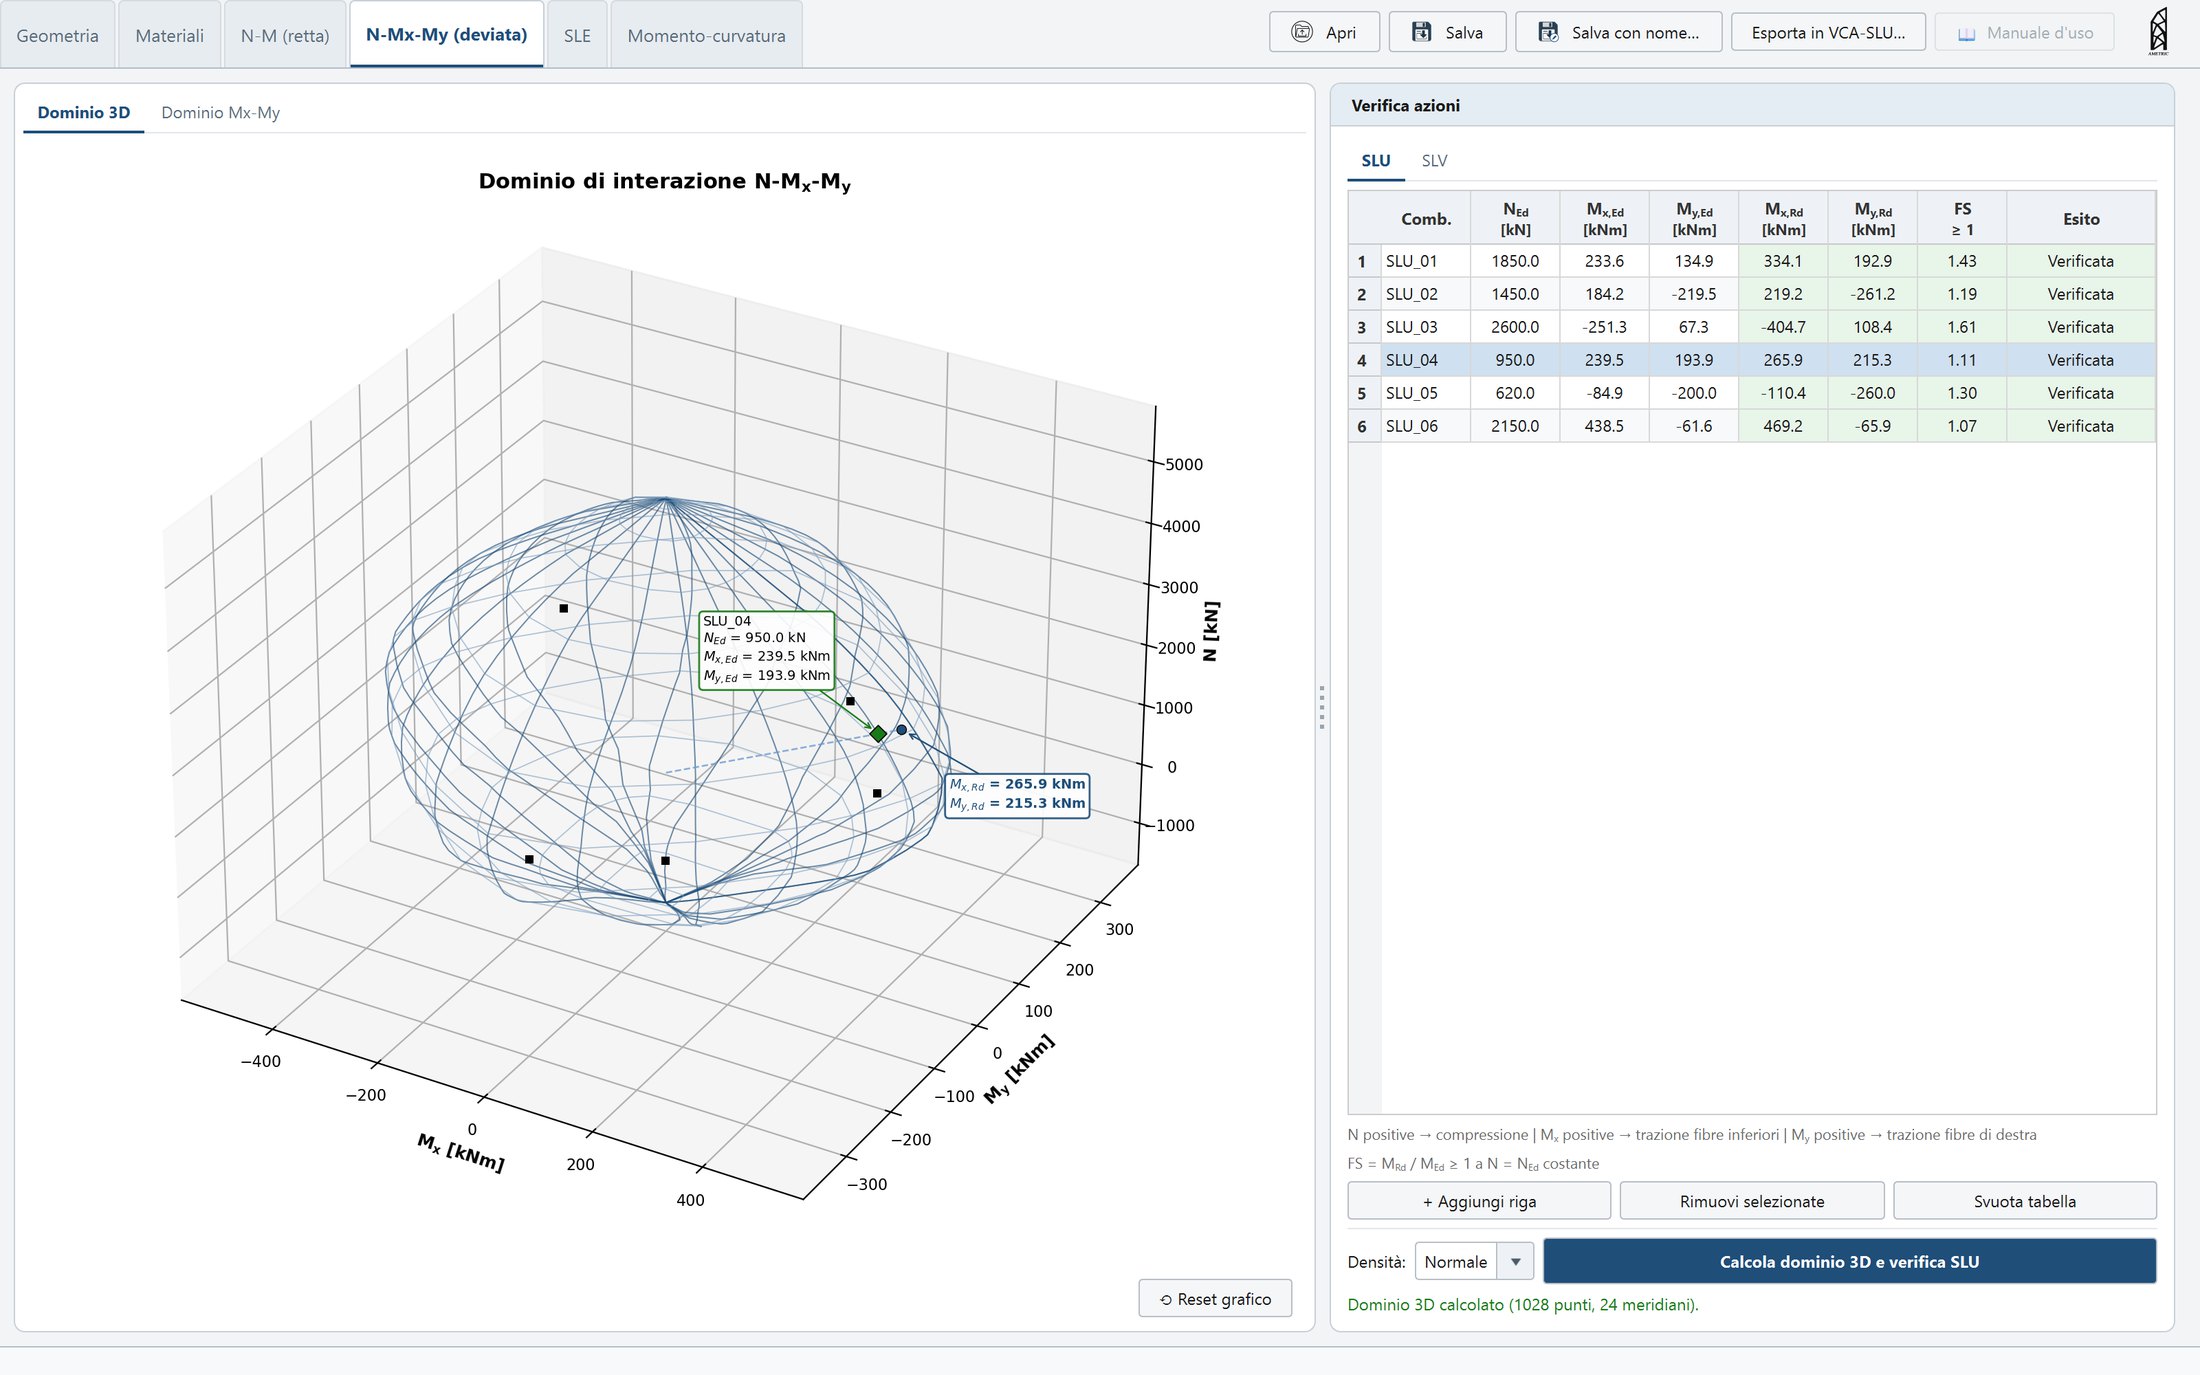The height and width of the screenshot is (1375, 2200).
Task: Click the My,Rd value -260.0 cell
Action: pos(1872,393)
